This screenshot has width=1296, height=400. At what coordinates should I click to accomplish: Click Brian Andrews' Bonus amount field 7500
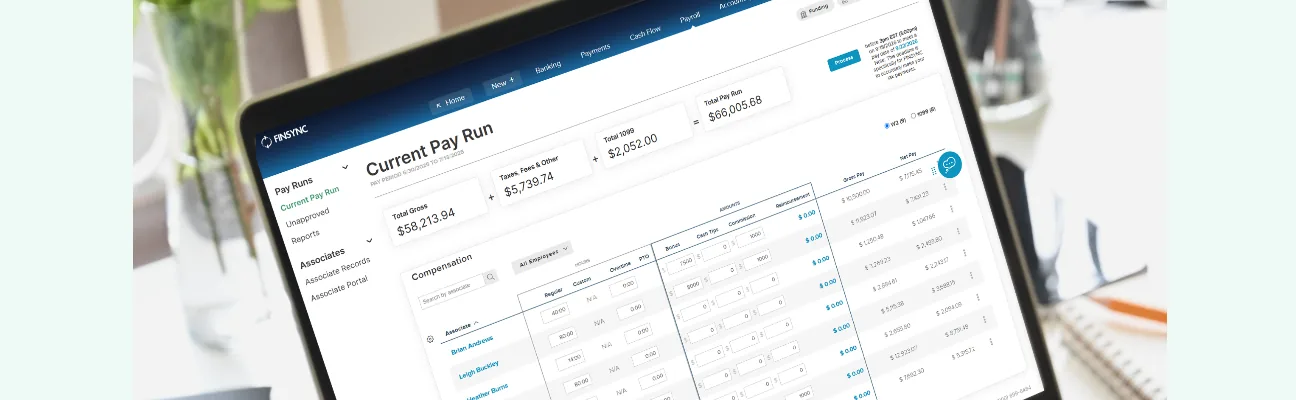683,261
